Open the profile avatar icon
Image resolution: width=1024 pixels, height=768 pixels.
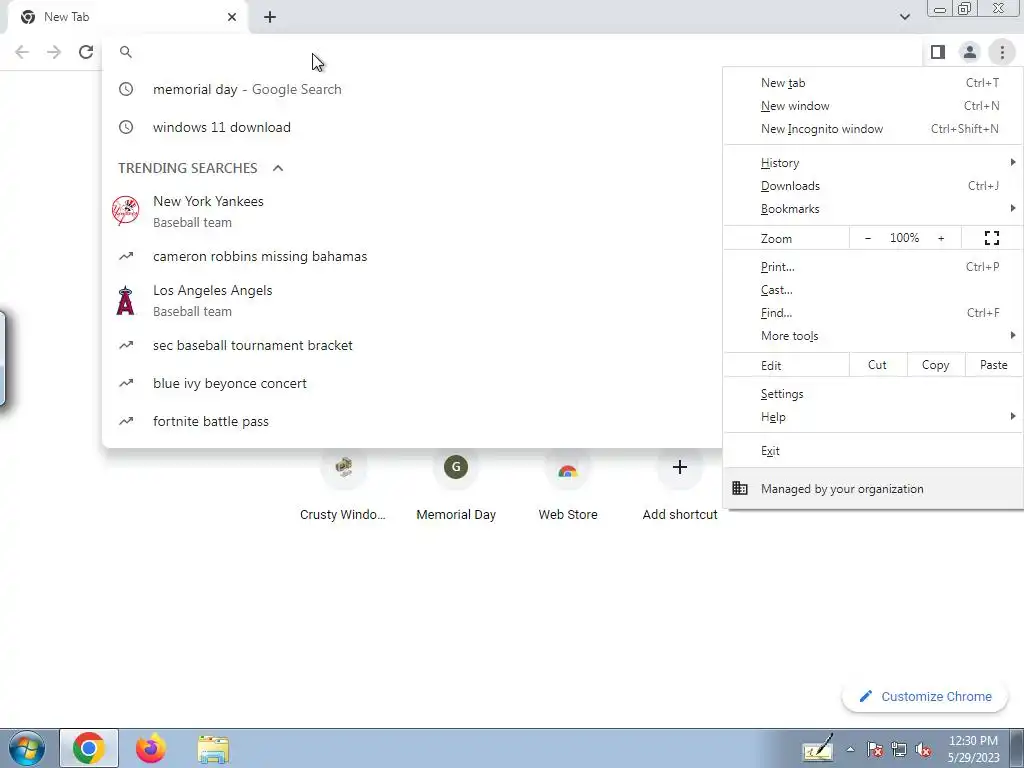click(x=970, y=52)
